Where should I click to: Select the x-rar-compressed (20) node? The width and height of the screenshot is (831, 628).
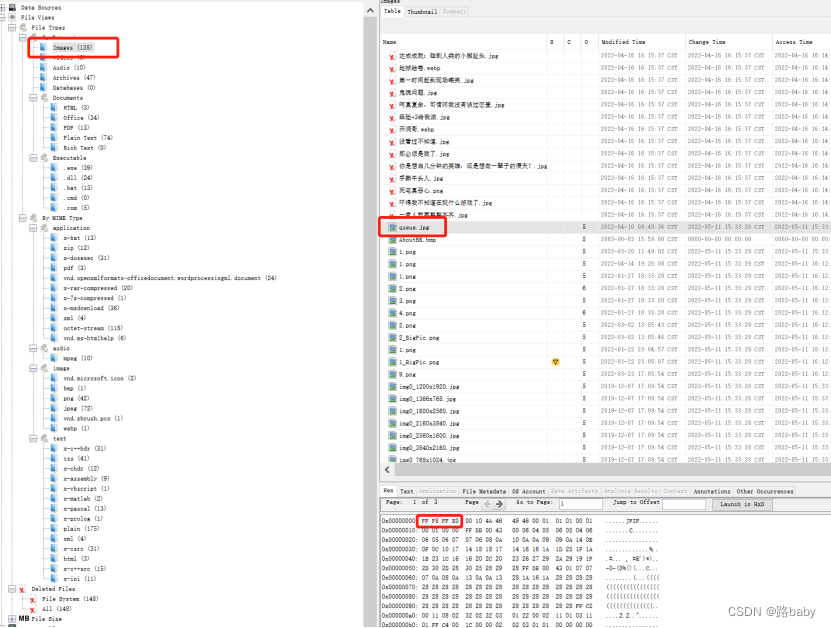coord(98,288)
